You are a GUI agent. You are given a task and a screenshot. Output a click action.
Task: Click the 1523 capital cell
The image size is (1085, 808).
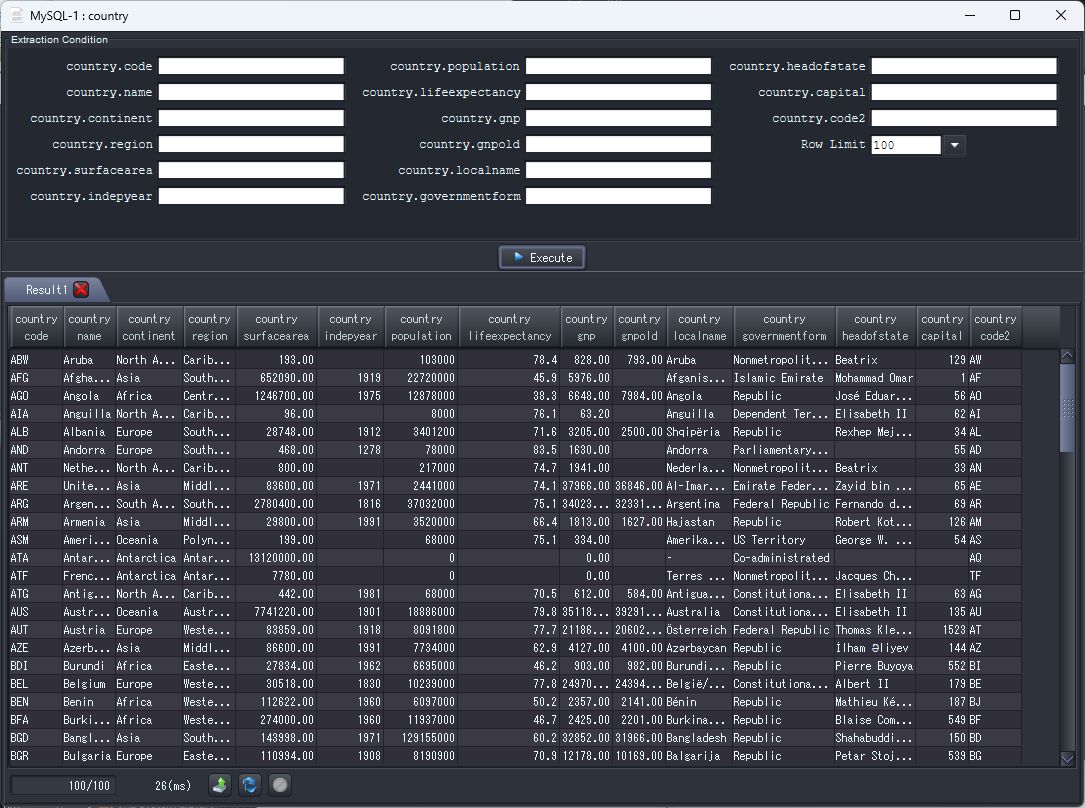pyautogui.click(x=942, y=630)
